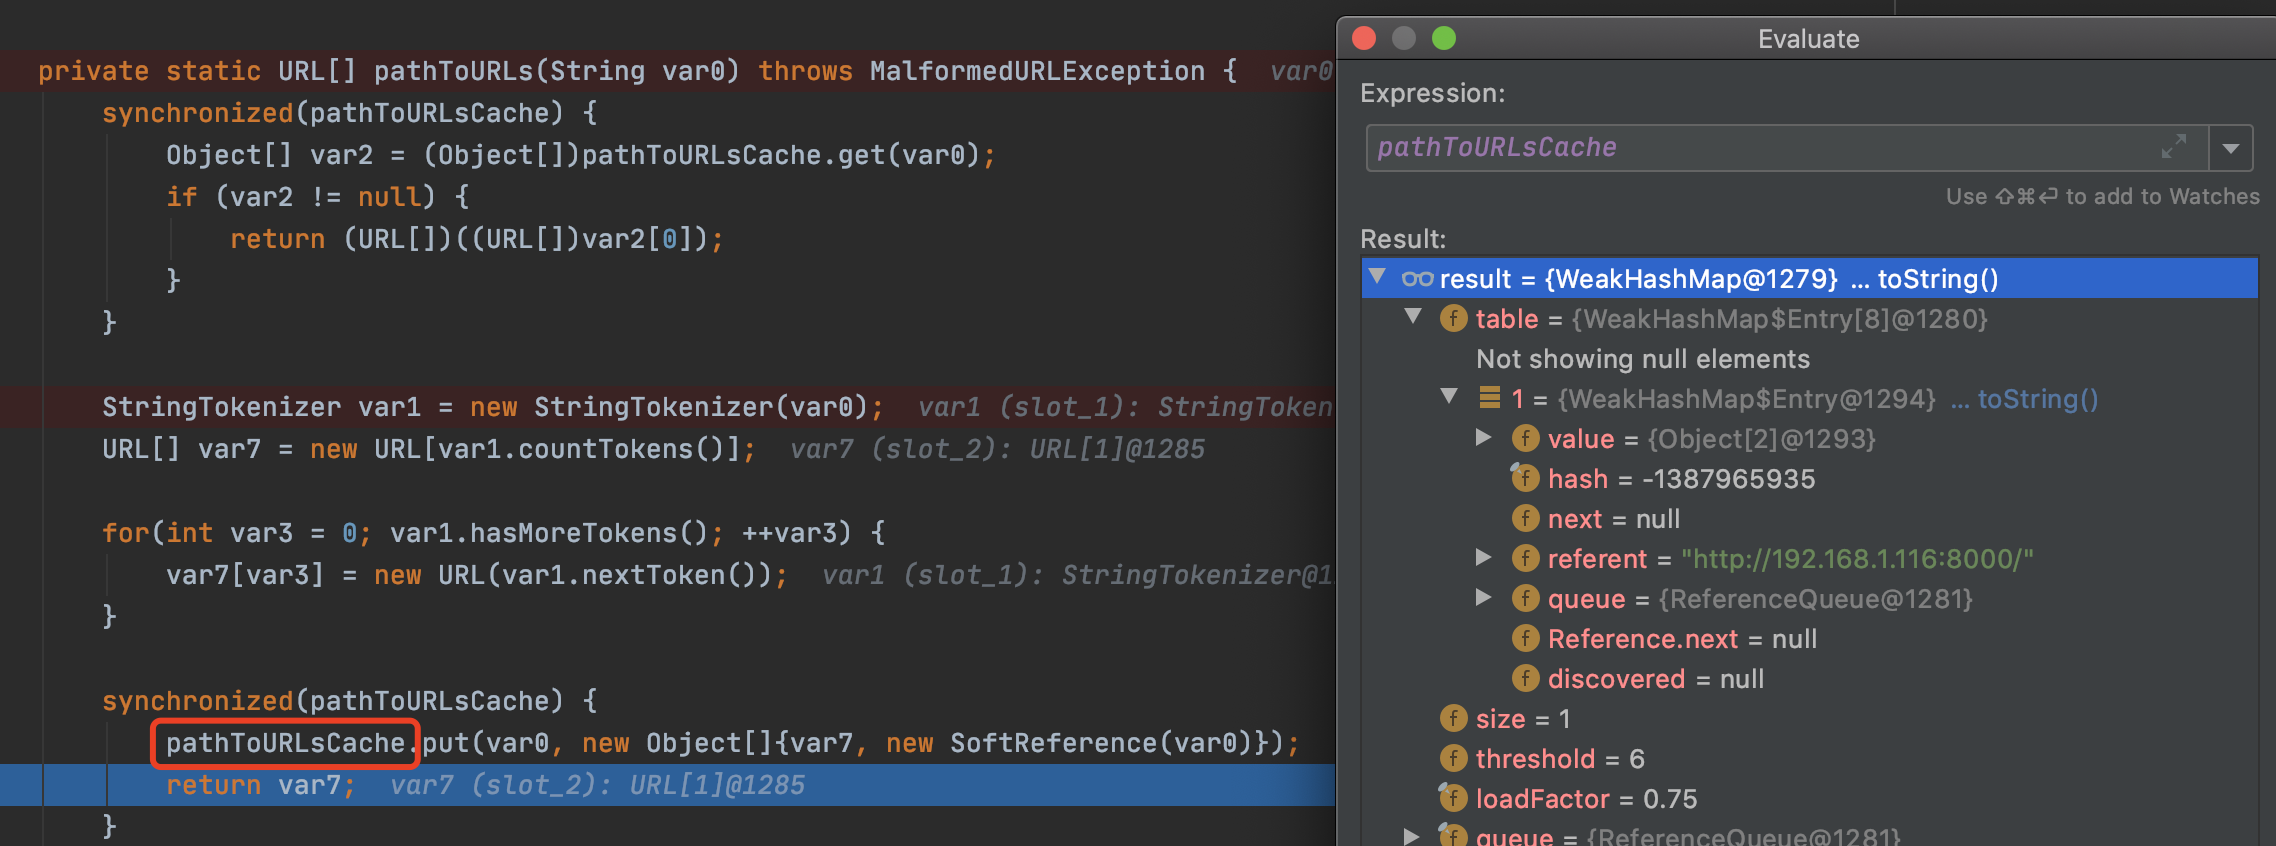
Task: Expand the referent URL string node
Action: (x=1484, y=558)
